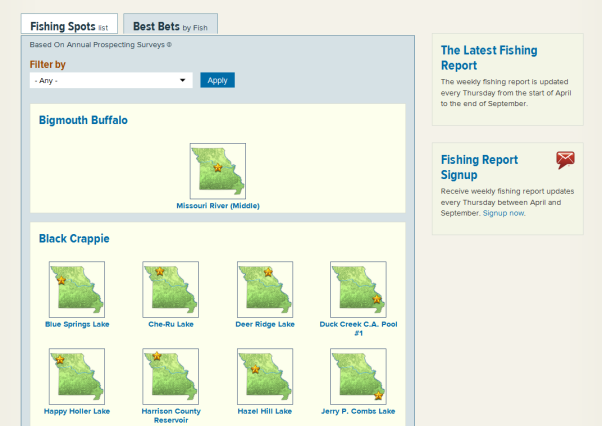This screenshot has height=426, width=602.
Task: Click the Signup now link
Action: pyautogui.click(x=504, y=213)
